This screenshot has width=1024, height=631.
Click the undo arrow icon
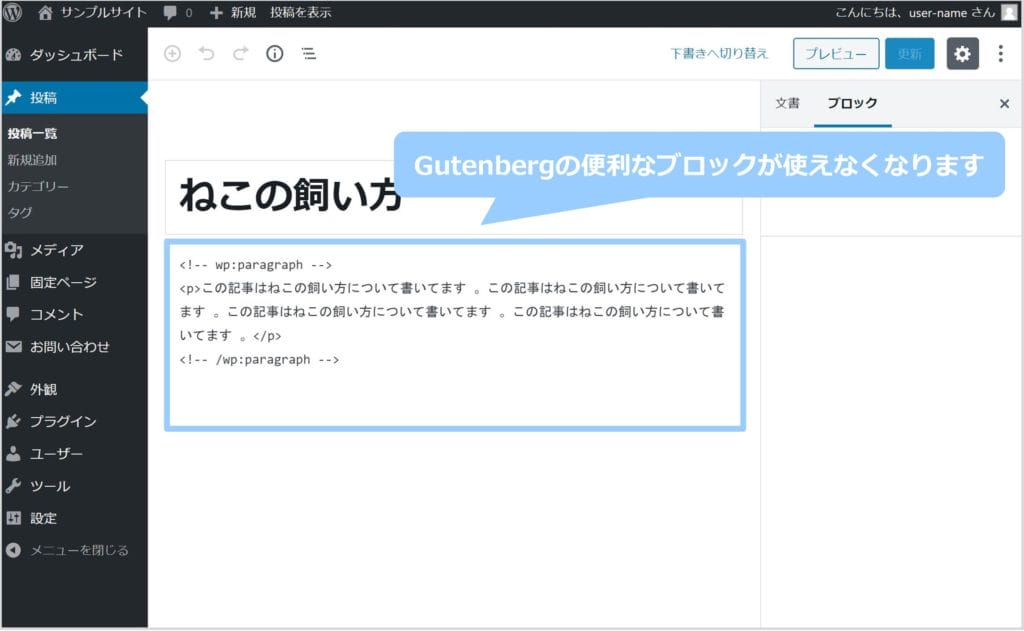click(x=206, y=54)
